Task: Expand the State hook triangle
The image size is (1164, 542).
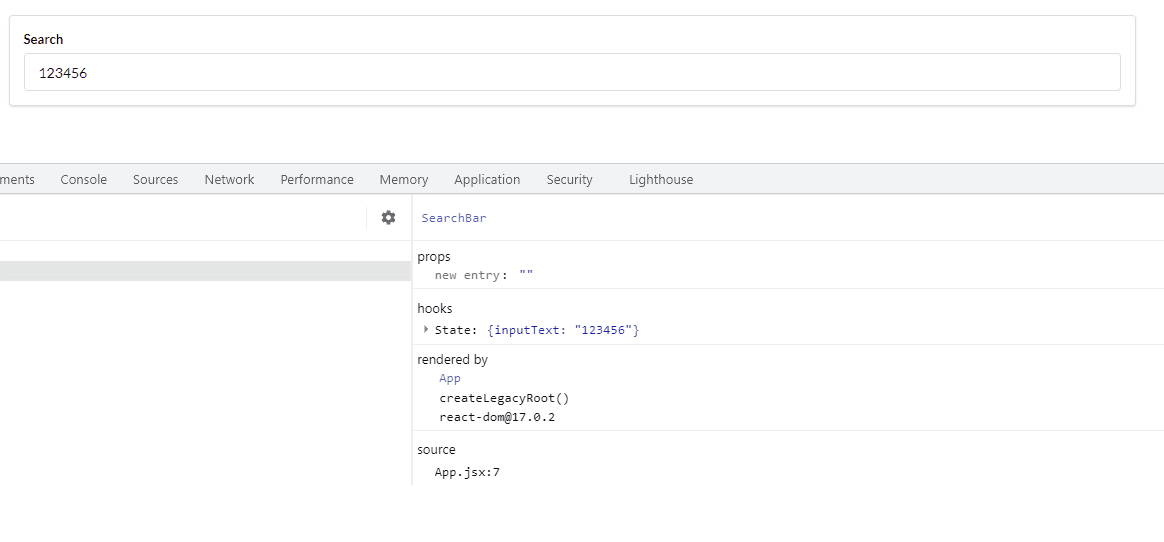Action: [426, 329]
